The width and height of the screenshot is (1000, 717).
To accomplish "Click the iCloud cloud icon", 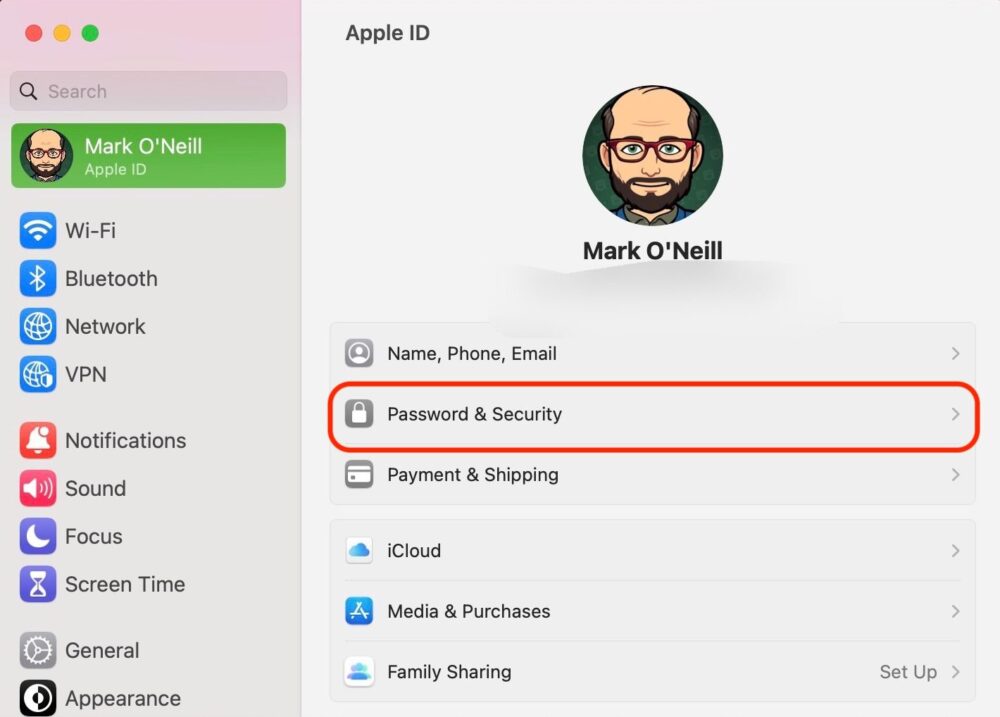I will 359,550.
